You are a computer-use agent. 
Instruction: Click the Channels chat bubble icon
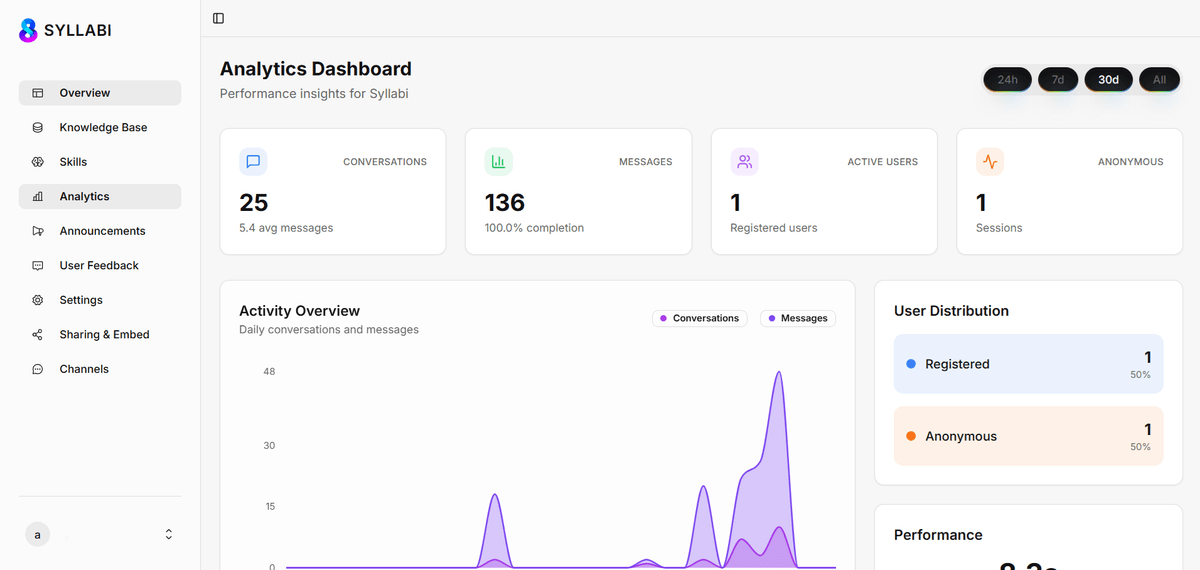click(x=38, y=369)
